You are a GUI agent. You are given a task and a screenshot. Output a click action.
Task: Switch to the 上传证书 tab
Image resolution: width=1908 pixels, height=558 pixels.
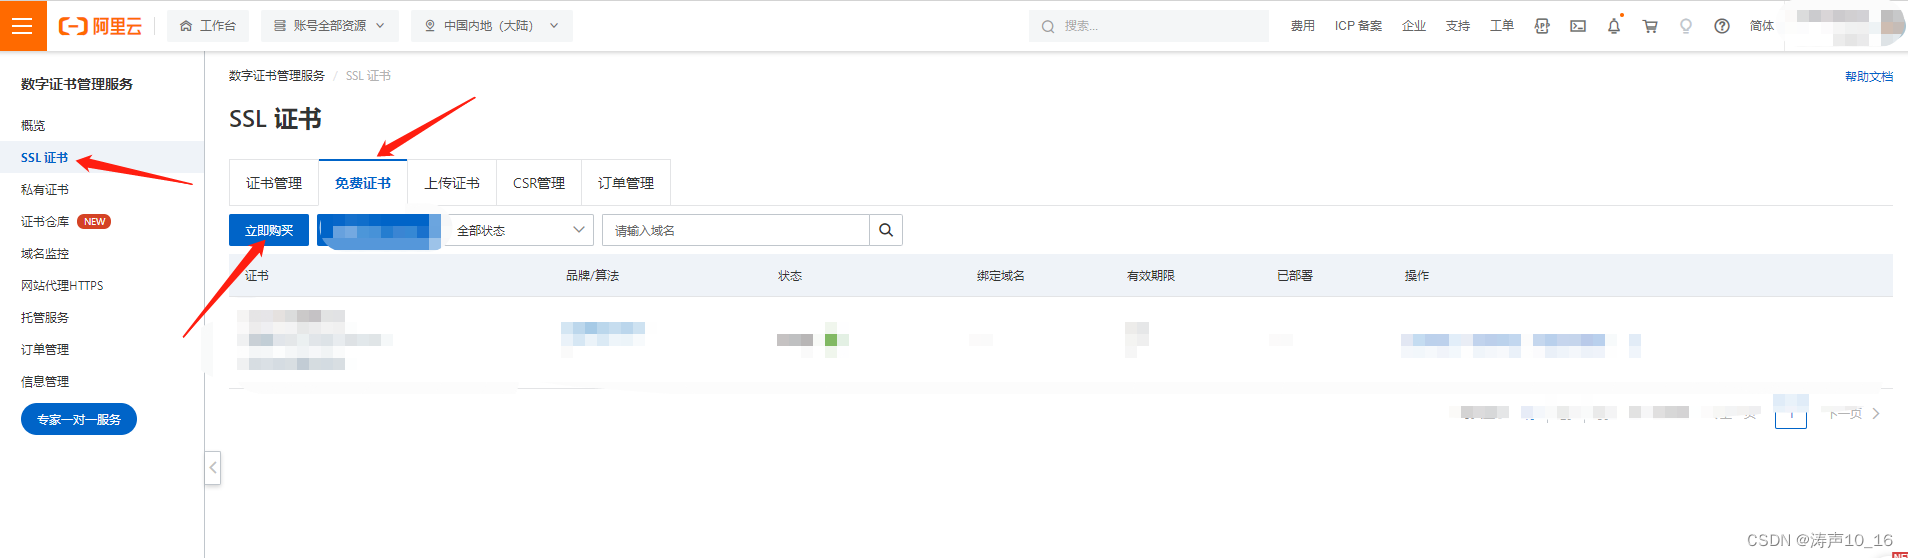(452, 183)
